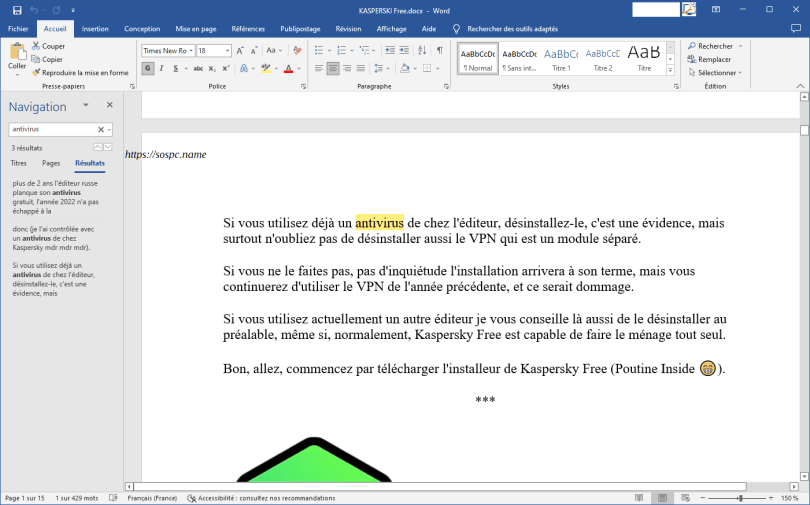Open the search options arrow in the Navigation box
Image resolution: width=810 pixels, height=505 pixels.
(109, 130)
